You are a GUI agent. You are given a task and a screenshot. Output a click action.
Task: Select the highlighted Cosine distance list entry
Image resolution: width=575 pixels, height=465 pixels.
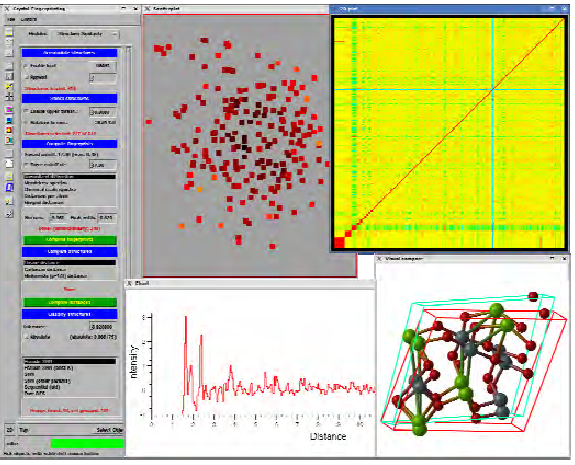point(69,263)
